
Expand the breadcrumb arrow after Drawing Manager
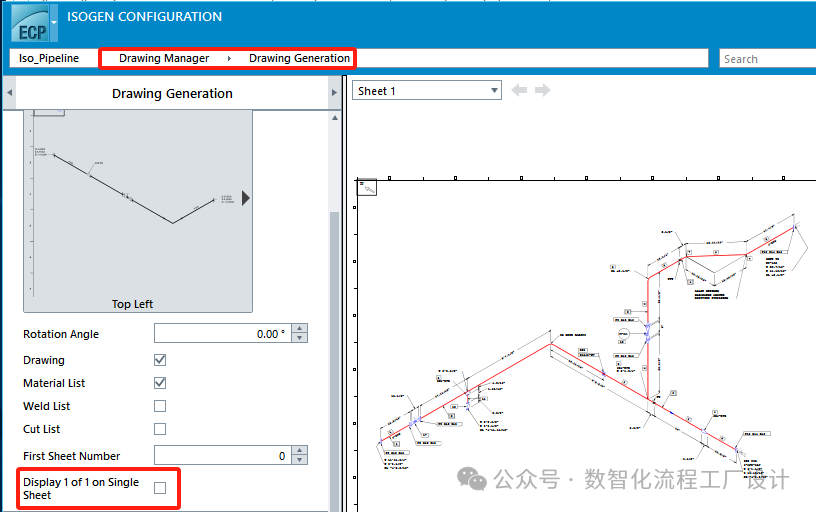[229, 58]
